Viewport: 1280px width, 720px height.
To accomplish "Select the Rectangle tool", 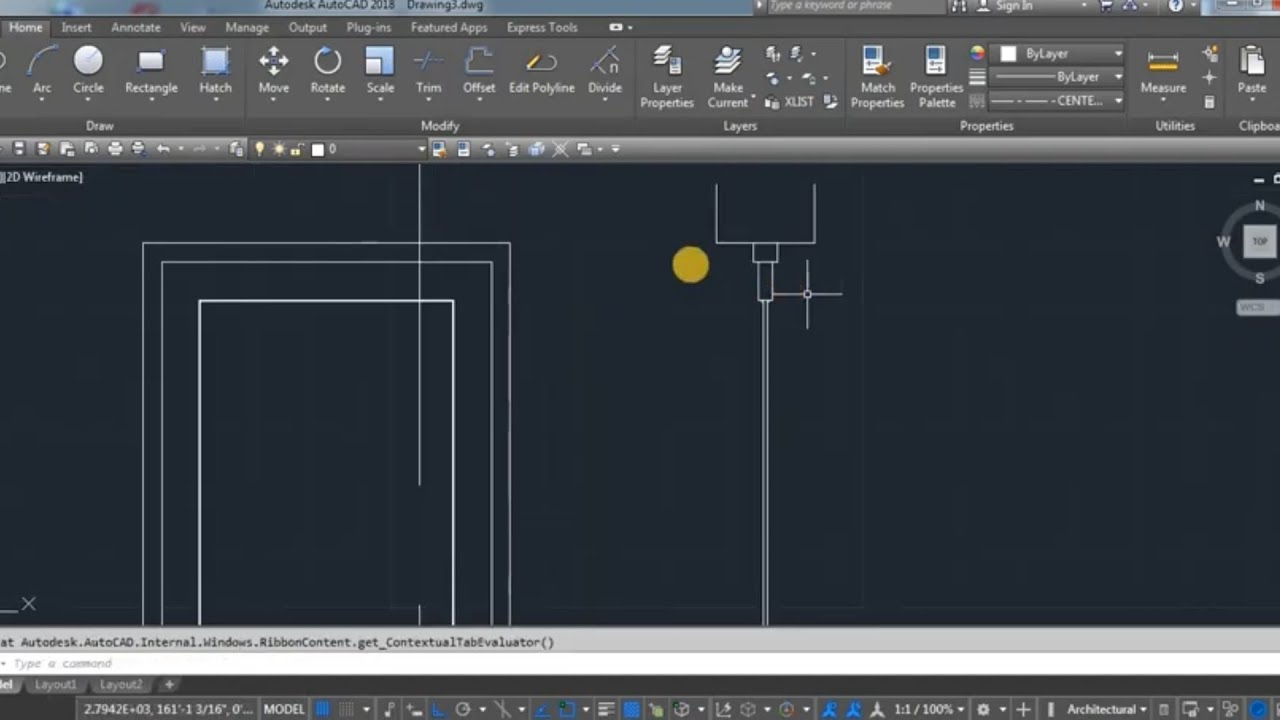I will [x=151, y=71].
